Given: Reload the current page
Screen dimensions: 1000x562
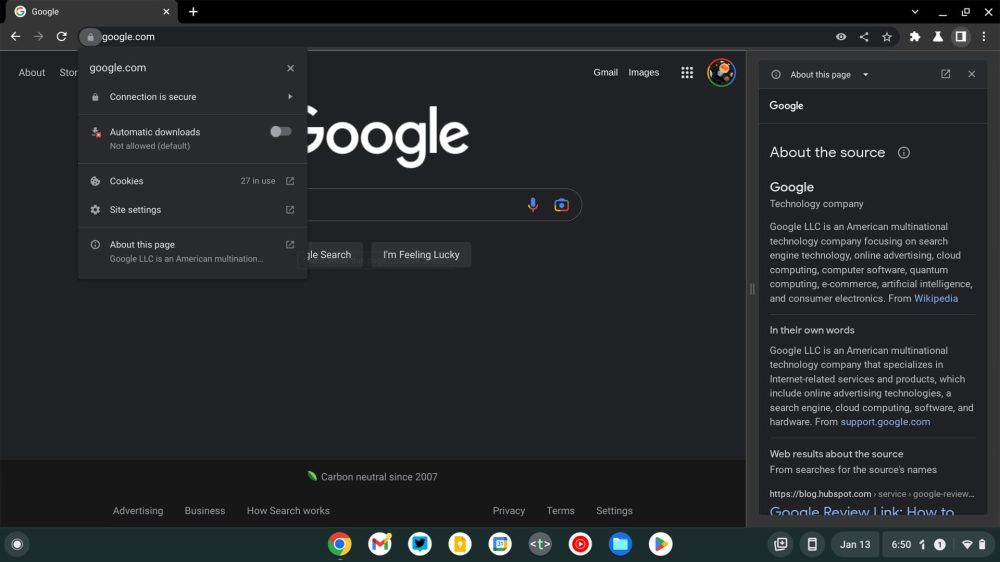Looking at the screenshot, I should (x=62, y=37).
